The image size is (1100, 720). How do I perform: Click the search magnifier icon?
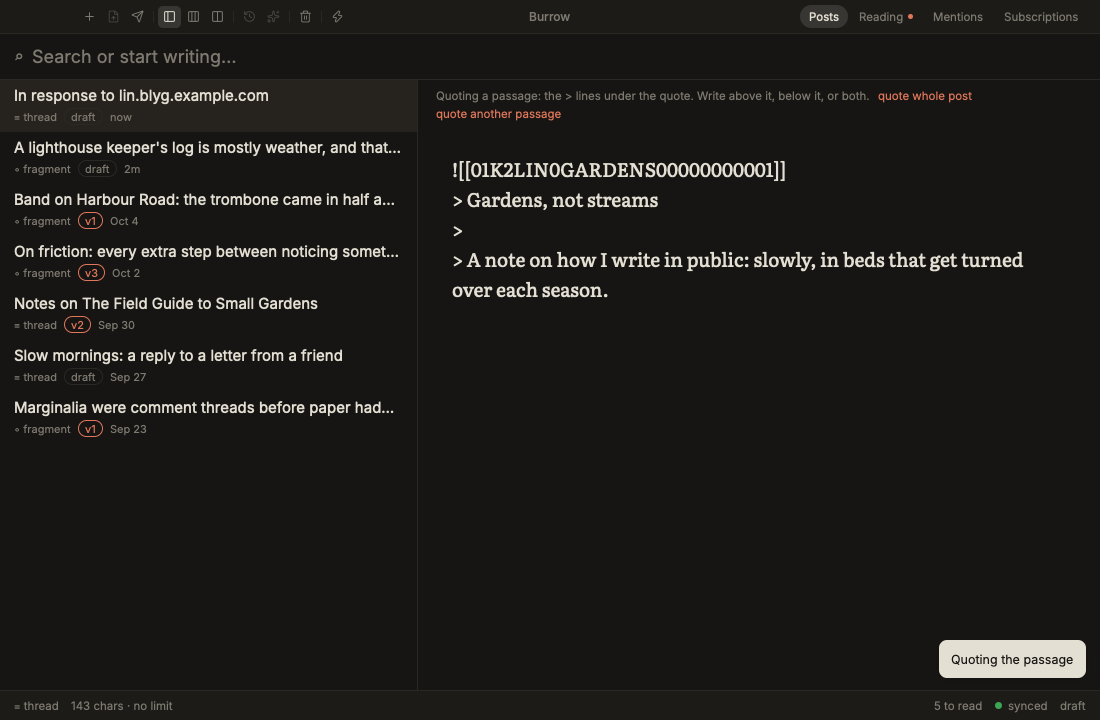coord(19,57)
